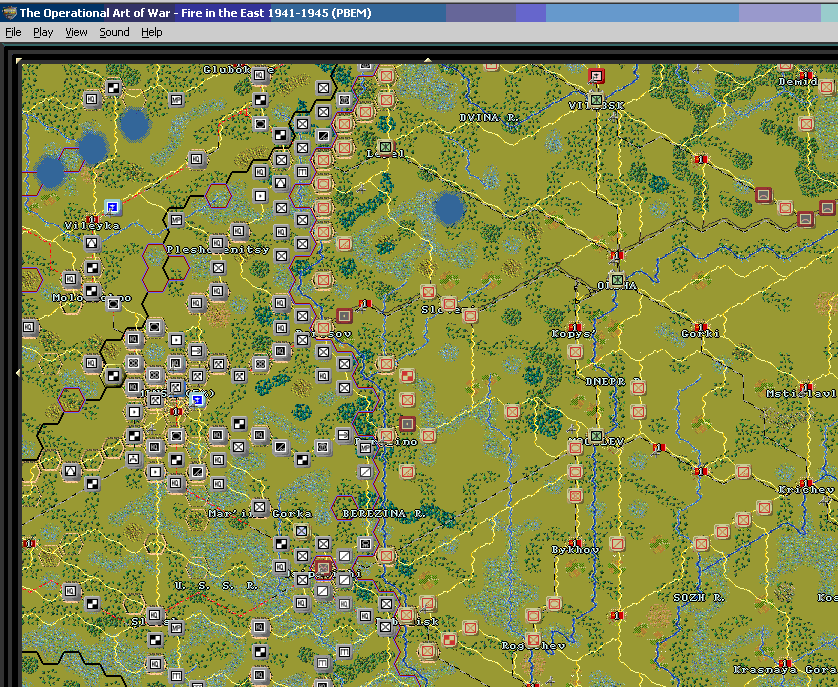Click the Molodechno town label
839x687 pixels.
pyautogui.click(x=91, y=297)
